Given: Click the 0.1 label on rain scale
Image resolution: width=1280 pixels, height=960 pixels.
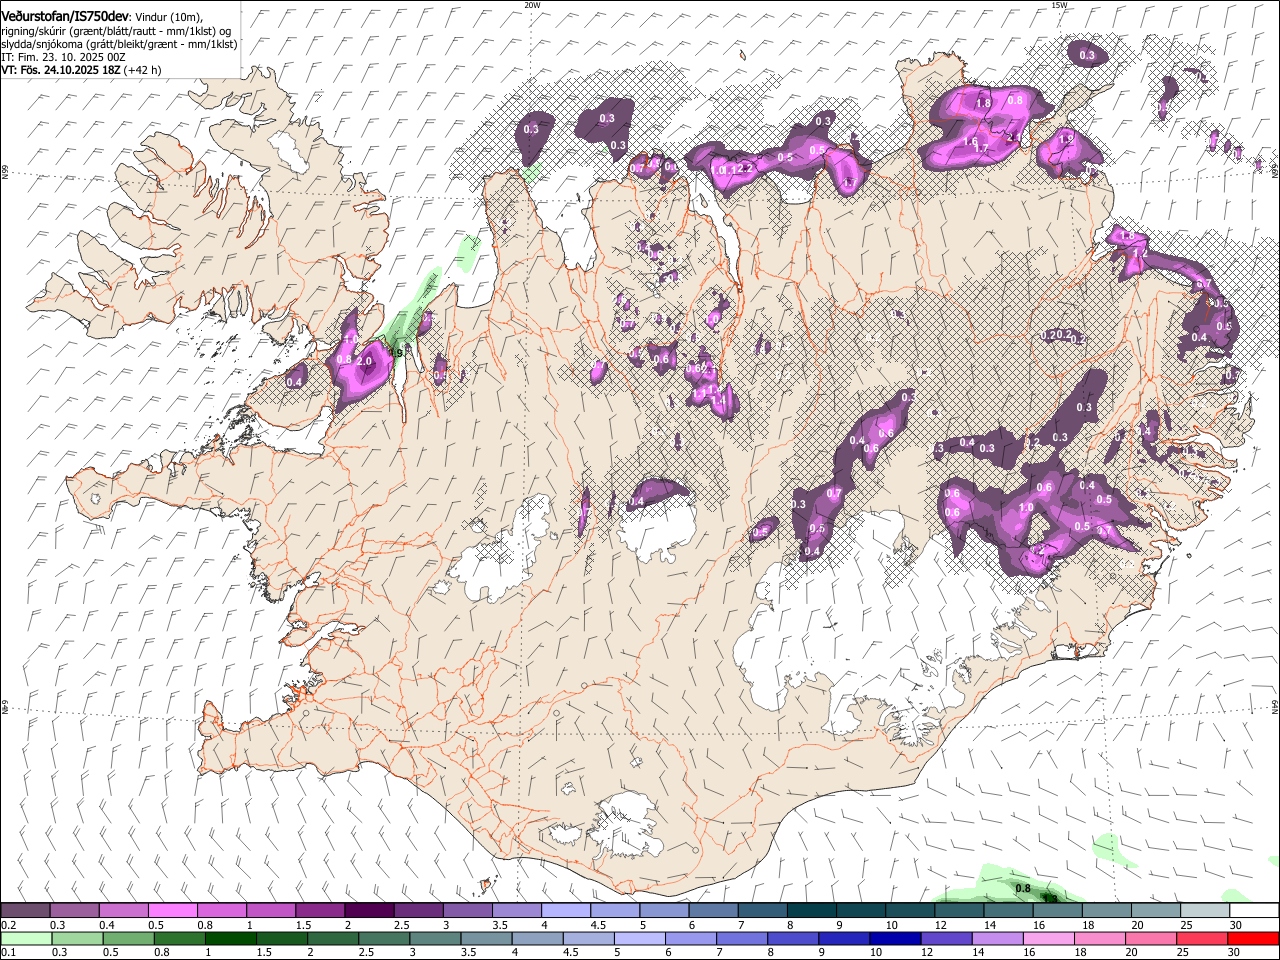Looking at the screenshot, I should [x=8, y=953].
